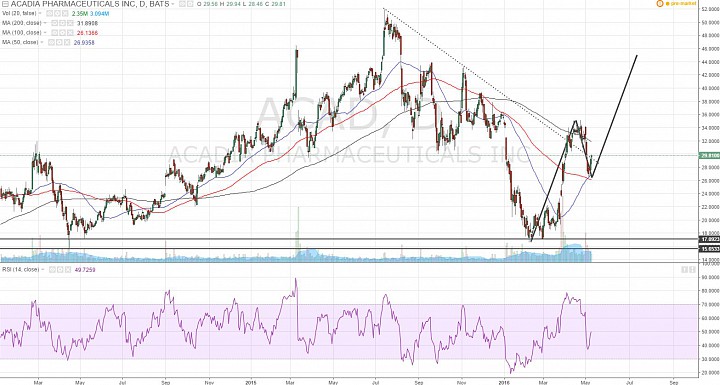Open the RSI (14, close) dropdown arrow
This screenshot has height=385, width=720.
(x=43, y=270)
